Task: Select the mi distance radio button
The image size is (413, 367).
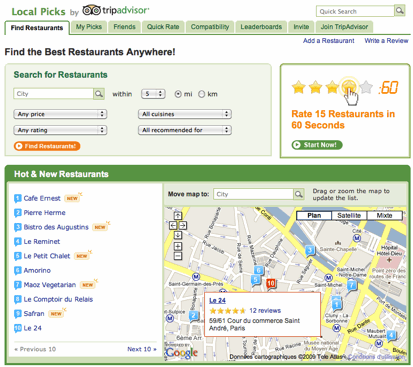Action: pos(178,94)
